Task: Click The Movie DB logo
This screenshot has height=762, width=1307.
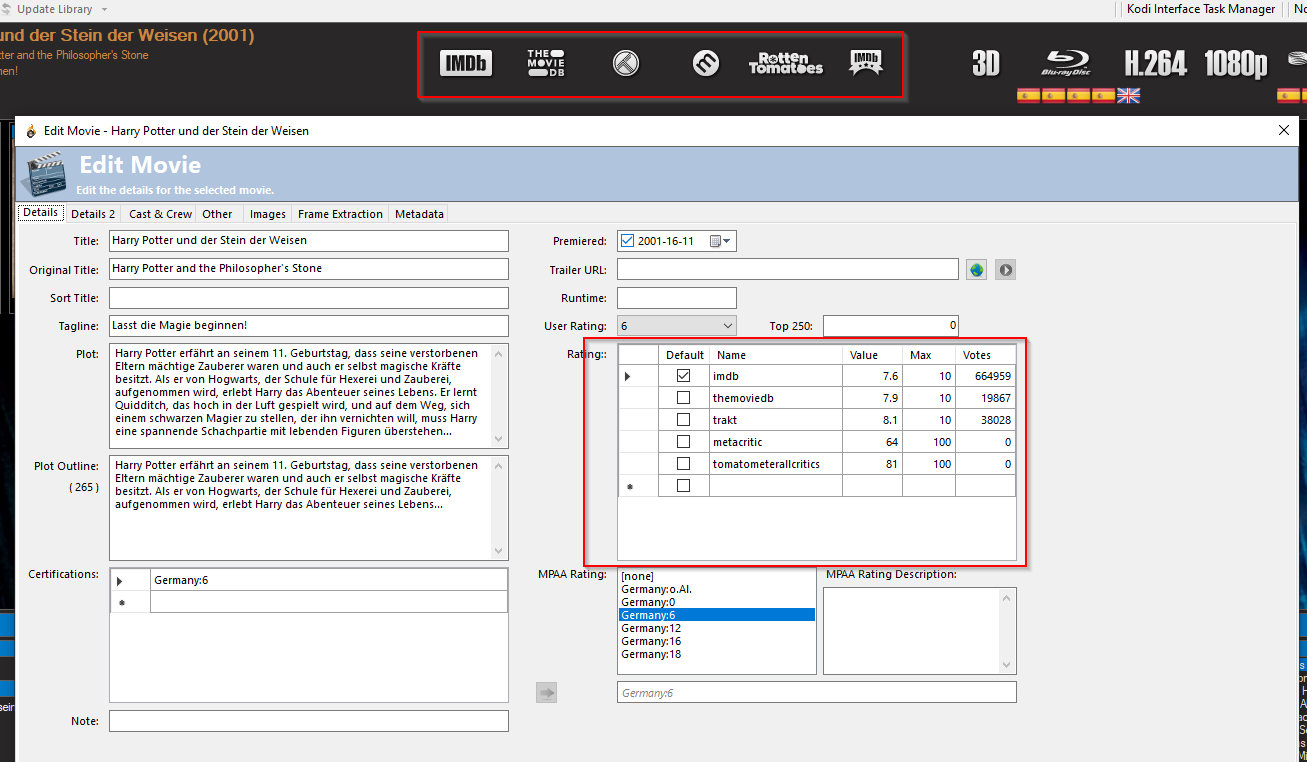Action: coord(546,64)
